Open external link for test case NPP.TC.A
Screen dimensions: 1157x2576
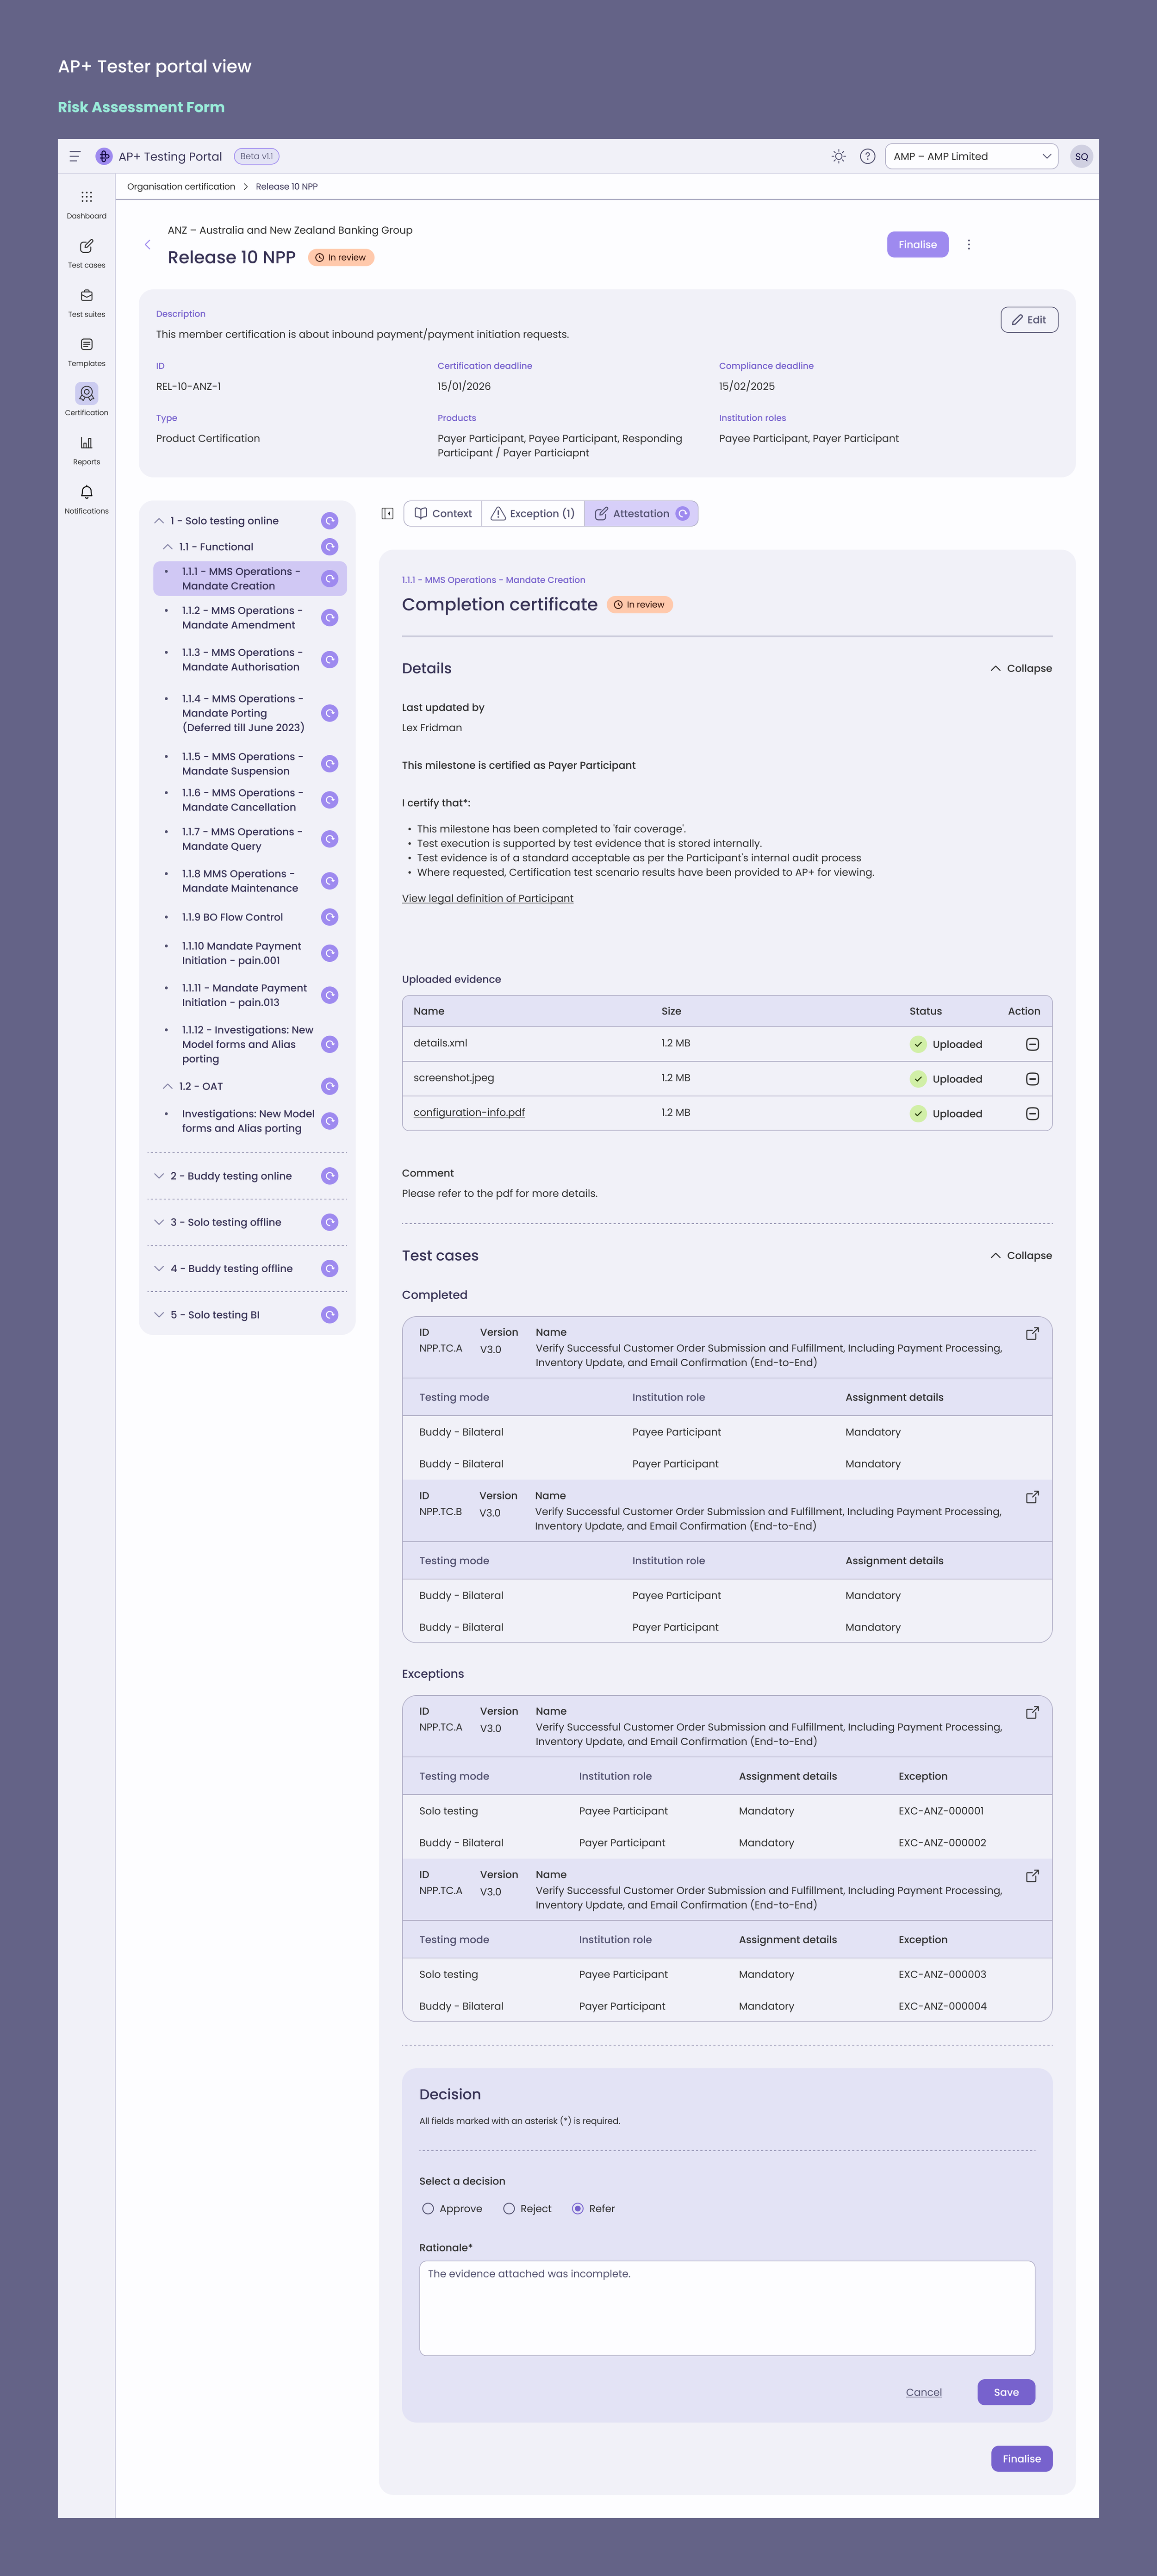1032,1334
